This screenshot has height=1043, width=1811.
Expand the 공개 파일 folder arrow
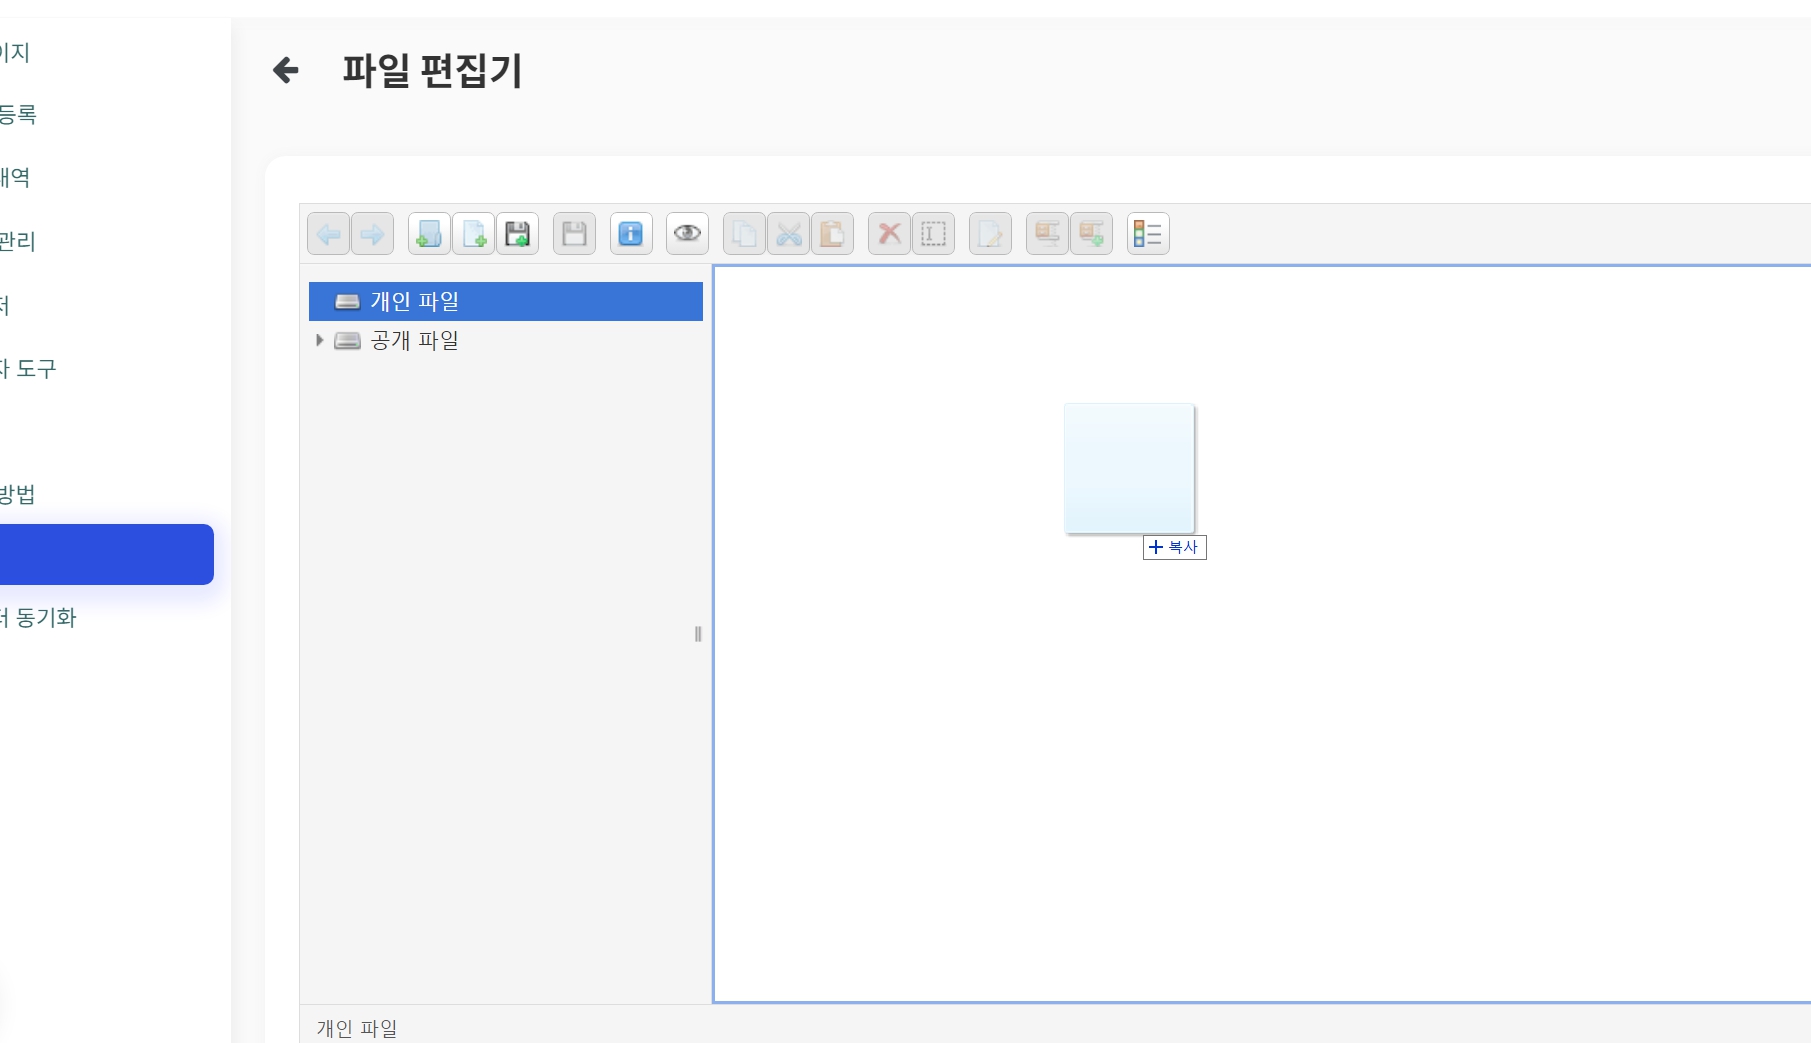click(x=319, y=340)
